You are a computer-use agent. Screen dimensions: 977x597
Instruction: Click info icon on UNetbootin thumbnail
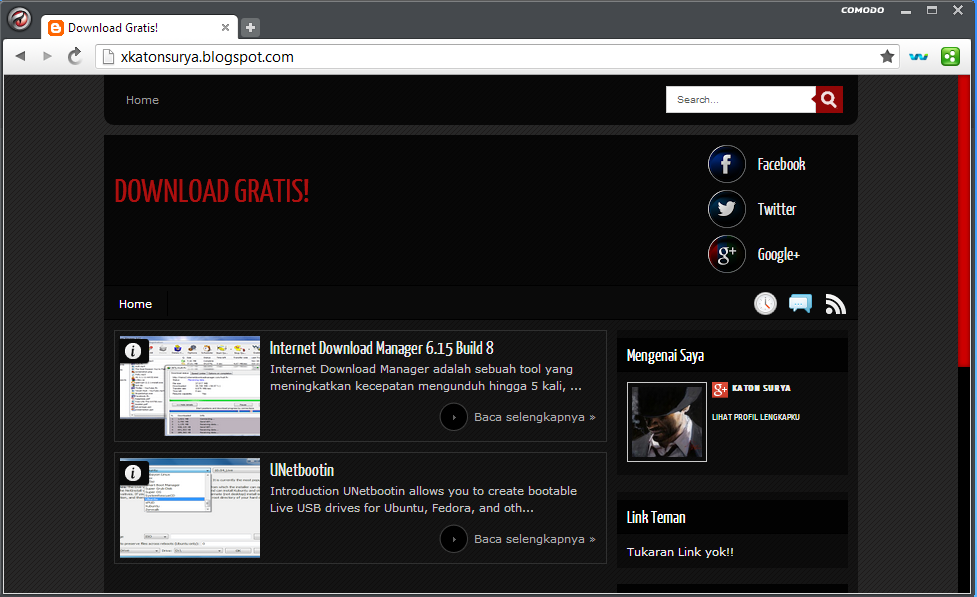click(133, 473)
